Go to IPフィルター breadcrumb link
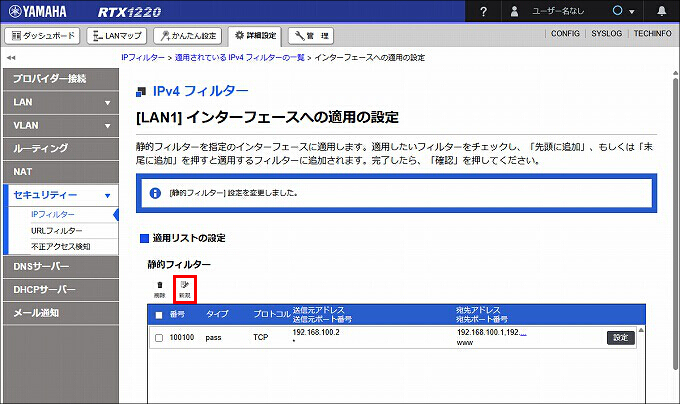 click(x=143, y=58)
